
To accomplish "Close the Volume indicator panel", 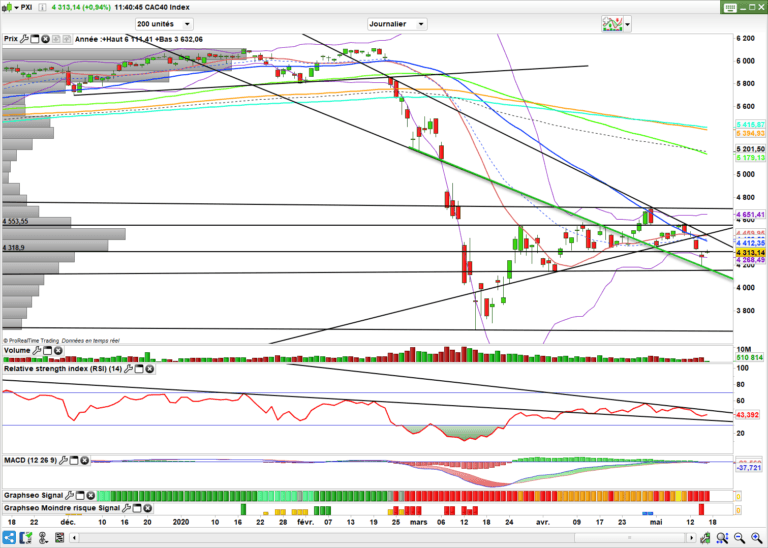I will 60,353.
